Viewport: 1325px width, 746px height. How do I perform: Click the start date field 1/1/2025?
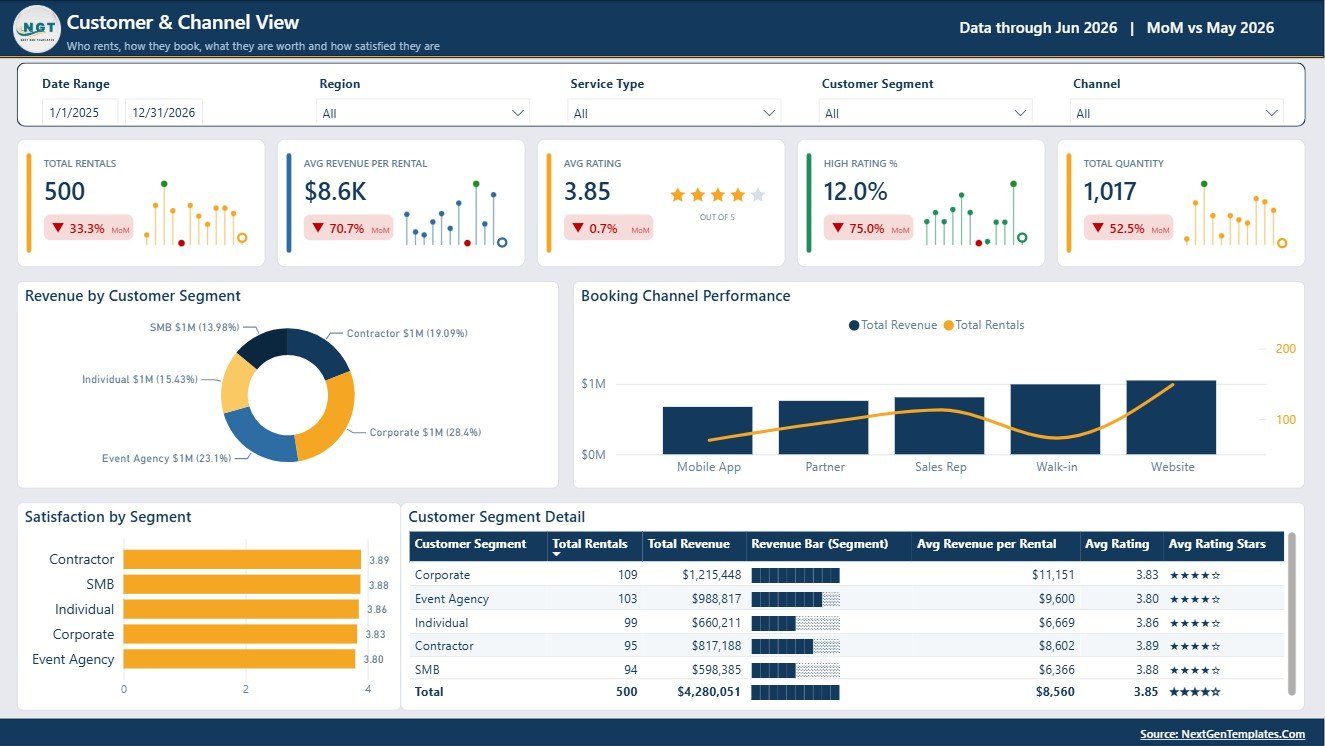[x=80, y=113]
